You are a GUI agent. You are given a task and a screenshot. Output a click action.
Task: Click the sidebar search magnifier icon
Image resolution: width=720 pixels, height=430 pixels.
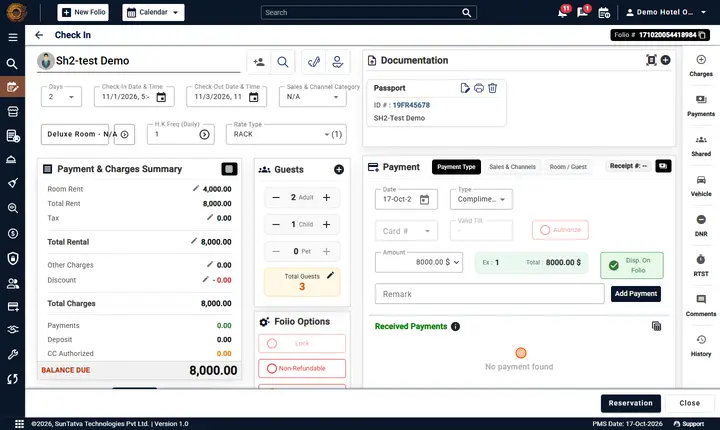pos(12,63)
